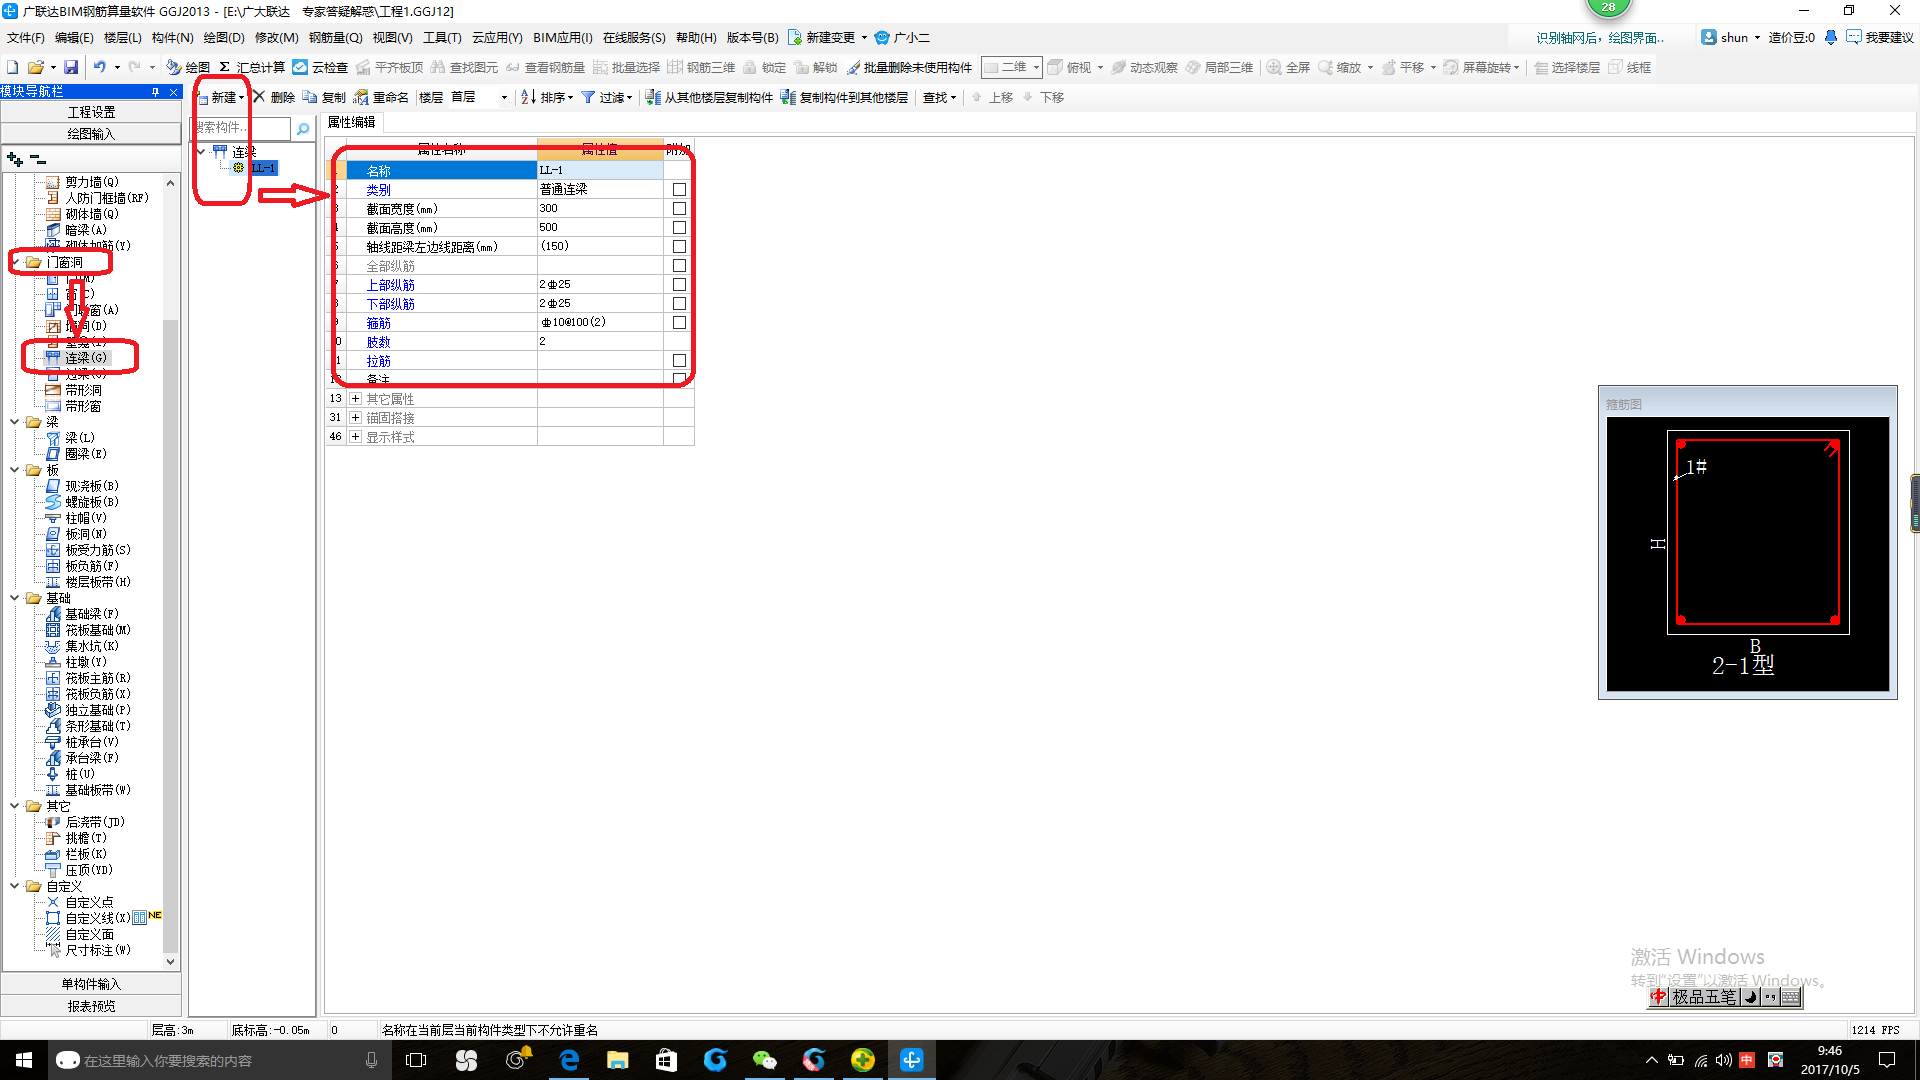
Task: Switch to 绘图 drawing mode
Action: tap(188, 67)
